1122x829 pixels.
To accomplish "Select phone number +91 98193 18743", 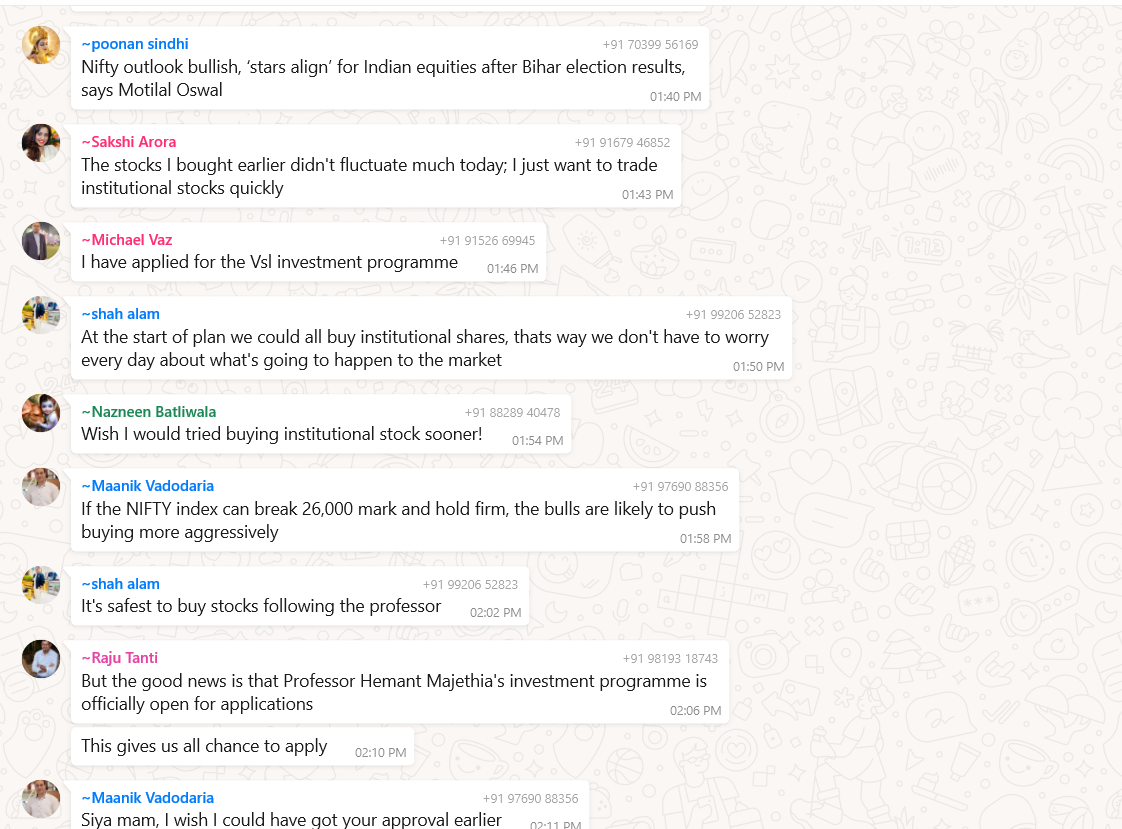I will [x=670, y=659].
